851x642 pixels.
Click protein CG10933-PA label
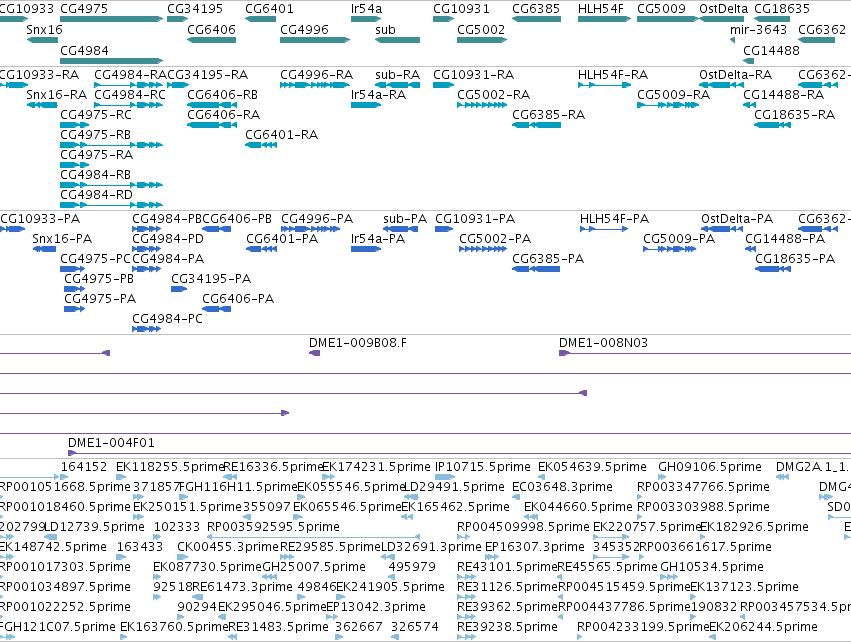point(40,219)
